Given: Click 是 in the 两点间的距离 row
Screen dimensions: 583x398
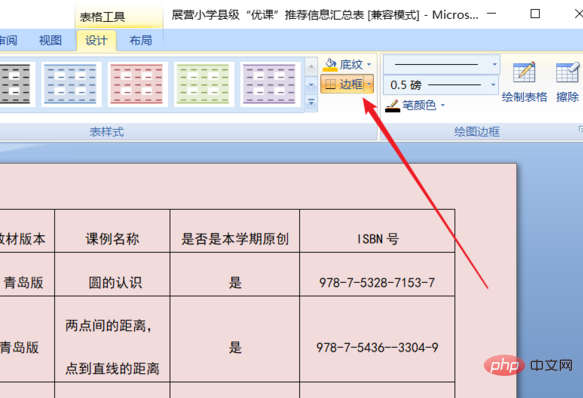Looking at the screenshot, I should [x=235, y=348].
